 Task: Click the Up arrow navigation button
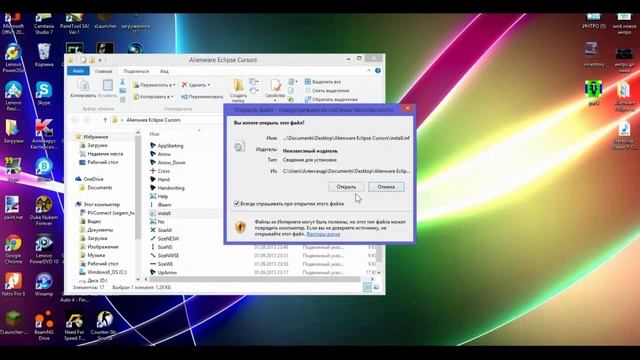tap(105, 120)
